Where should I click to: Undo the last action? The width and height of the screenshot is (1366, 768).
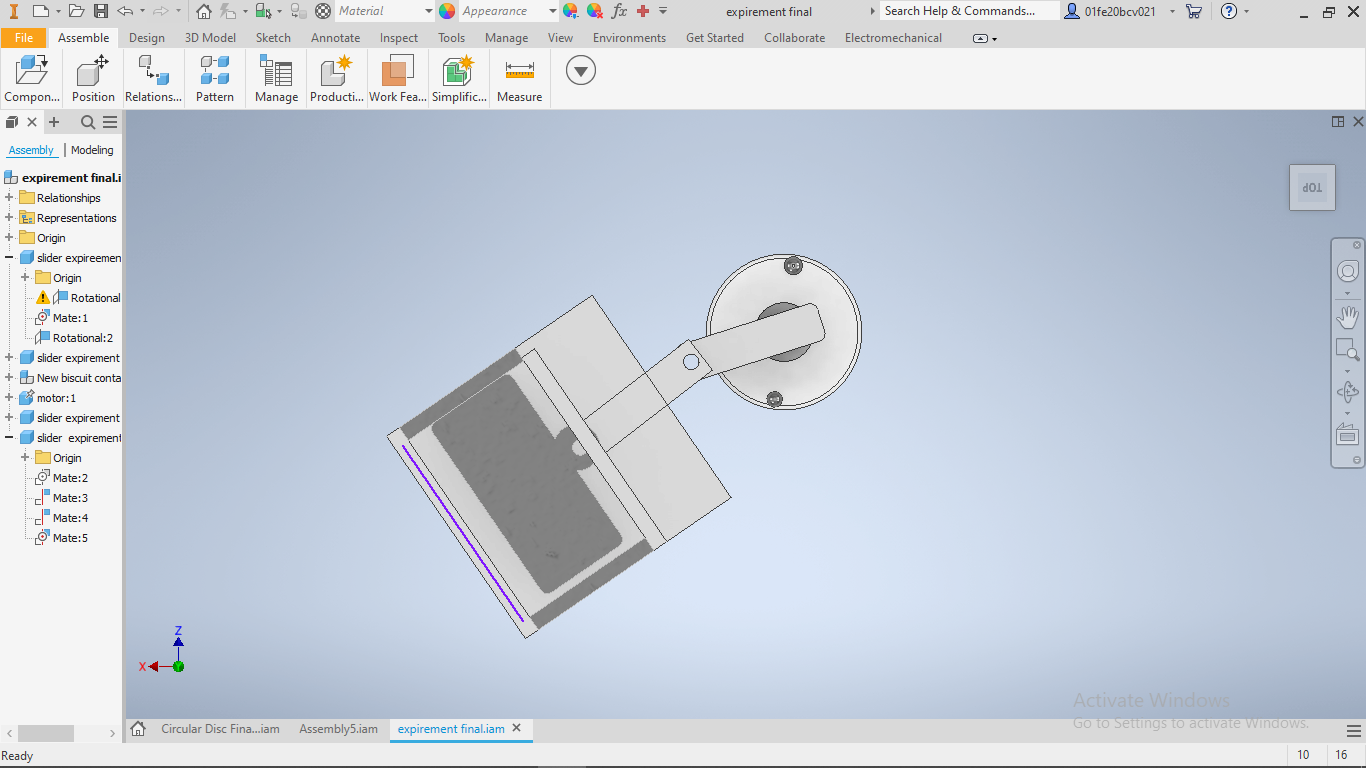tap(124, 11)
